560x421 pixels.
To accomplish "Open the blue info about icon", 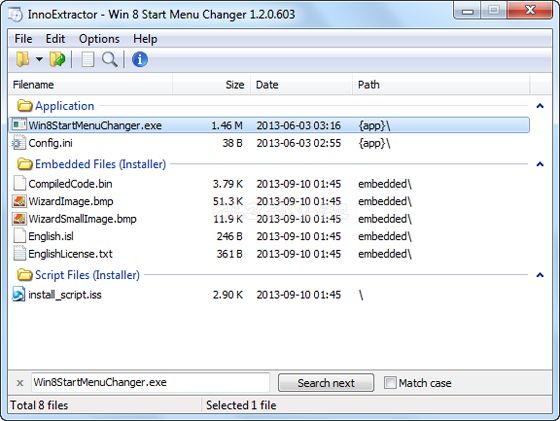I will (x=140, y=59).
